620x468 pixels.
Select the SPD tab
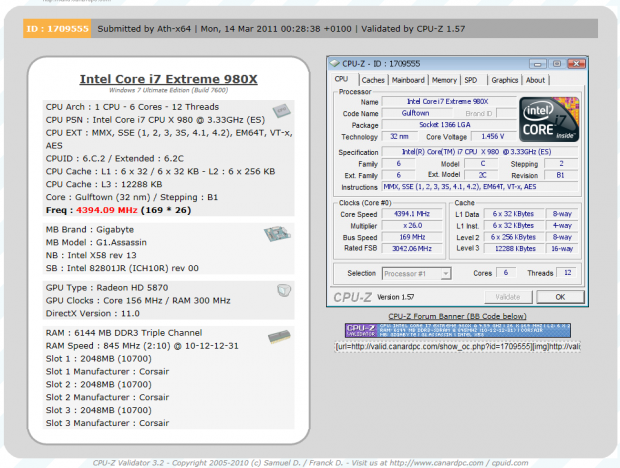point(471,80)
